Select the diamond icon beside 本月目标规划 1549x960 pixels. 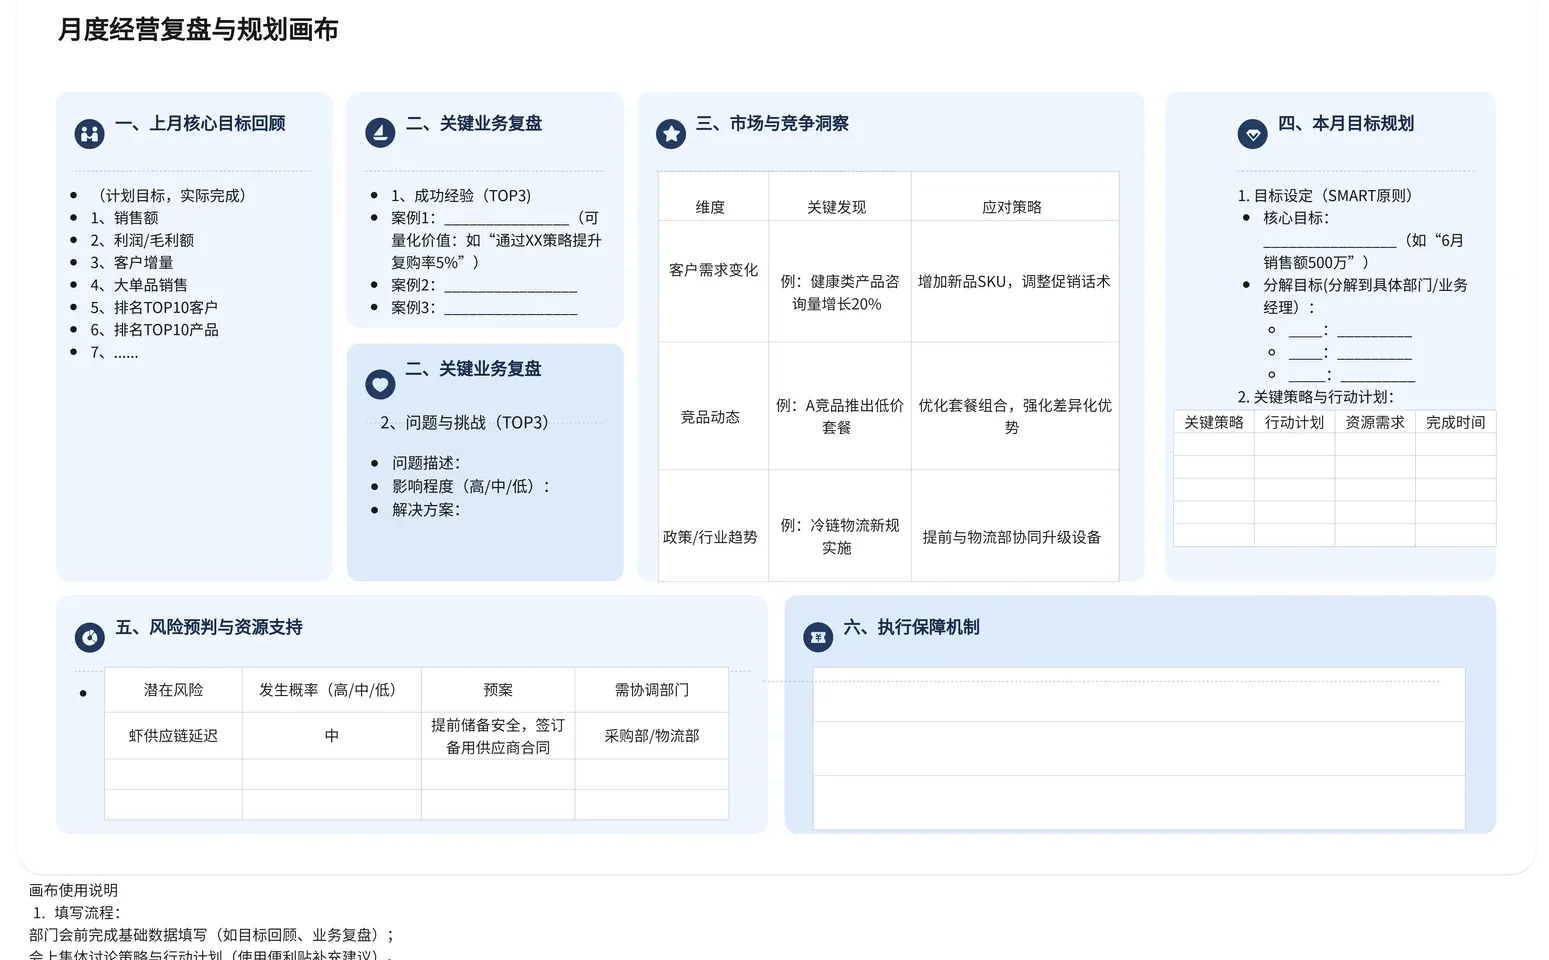[1252, 133]
